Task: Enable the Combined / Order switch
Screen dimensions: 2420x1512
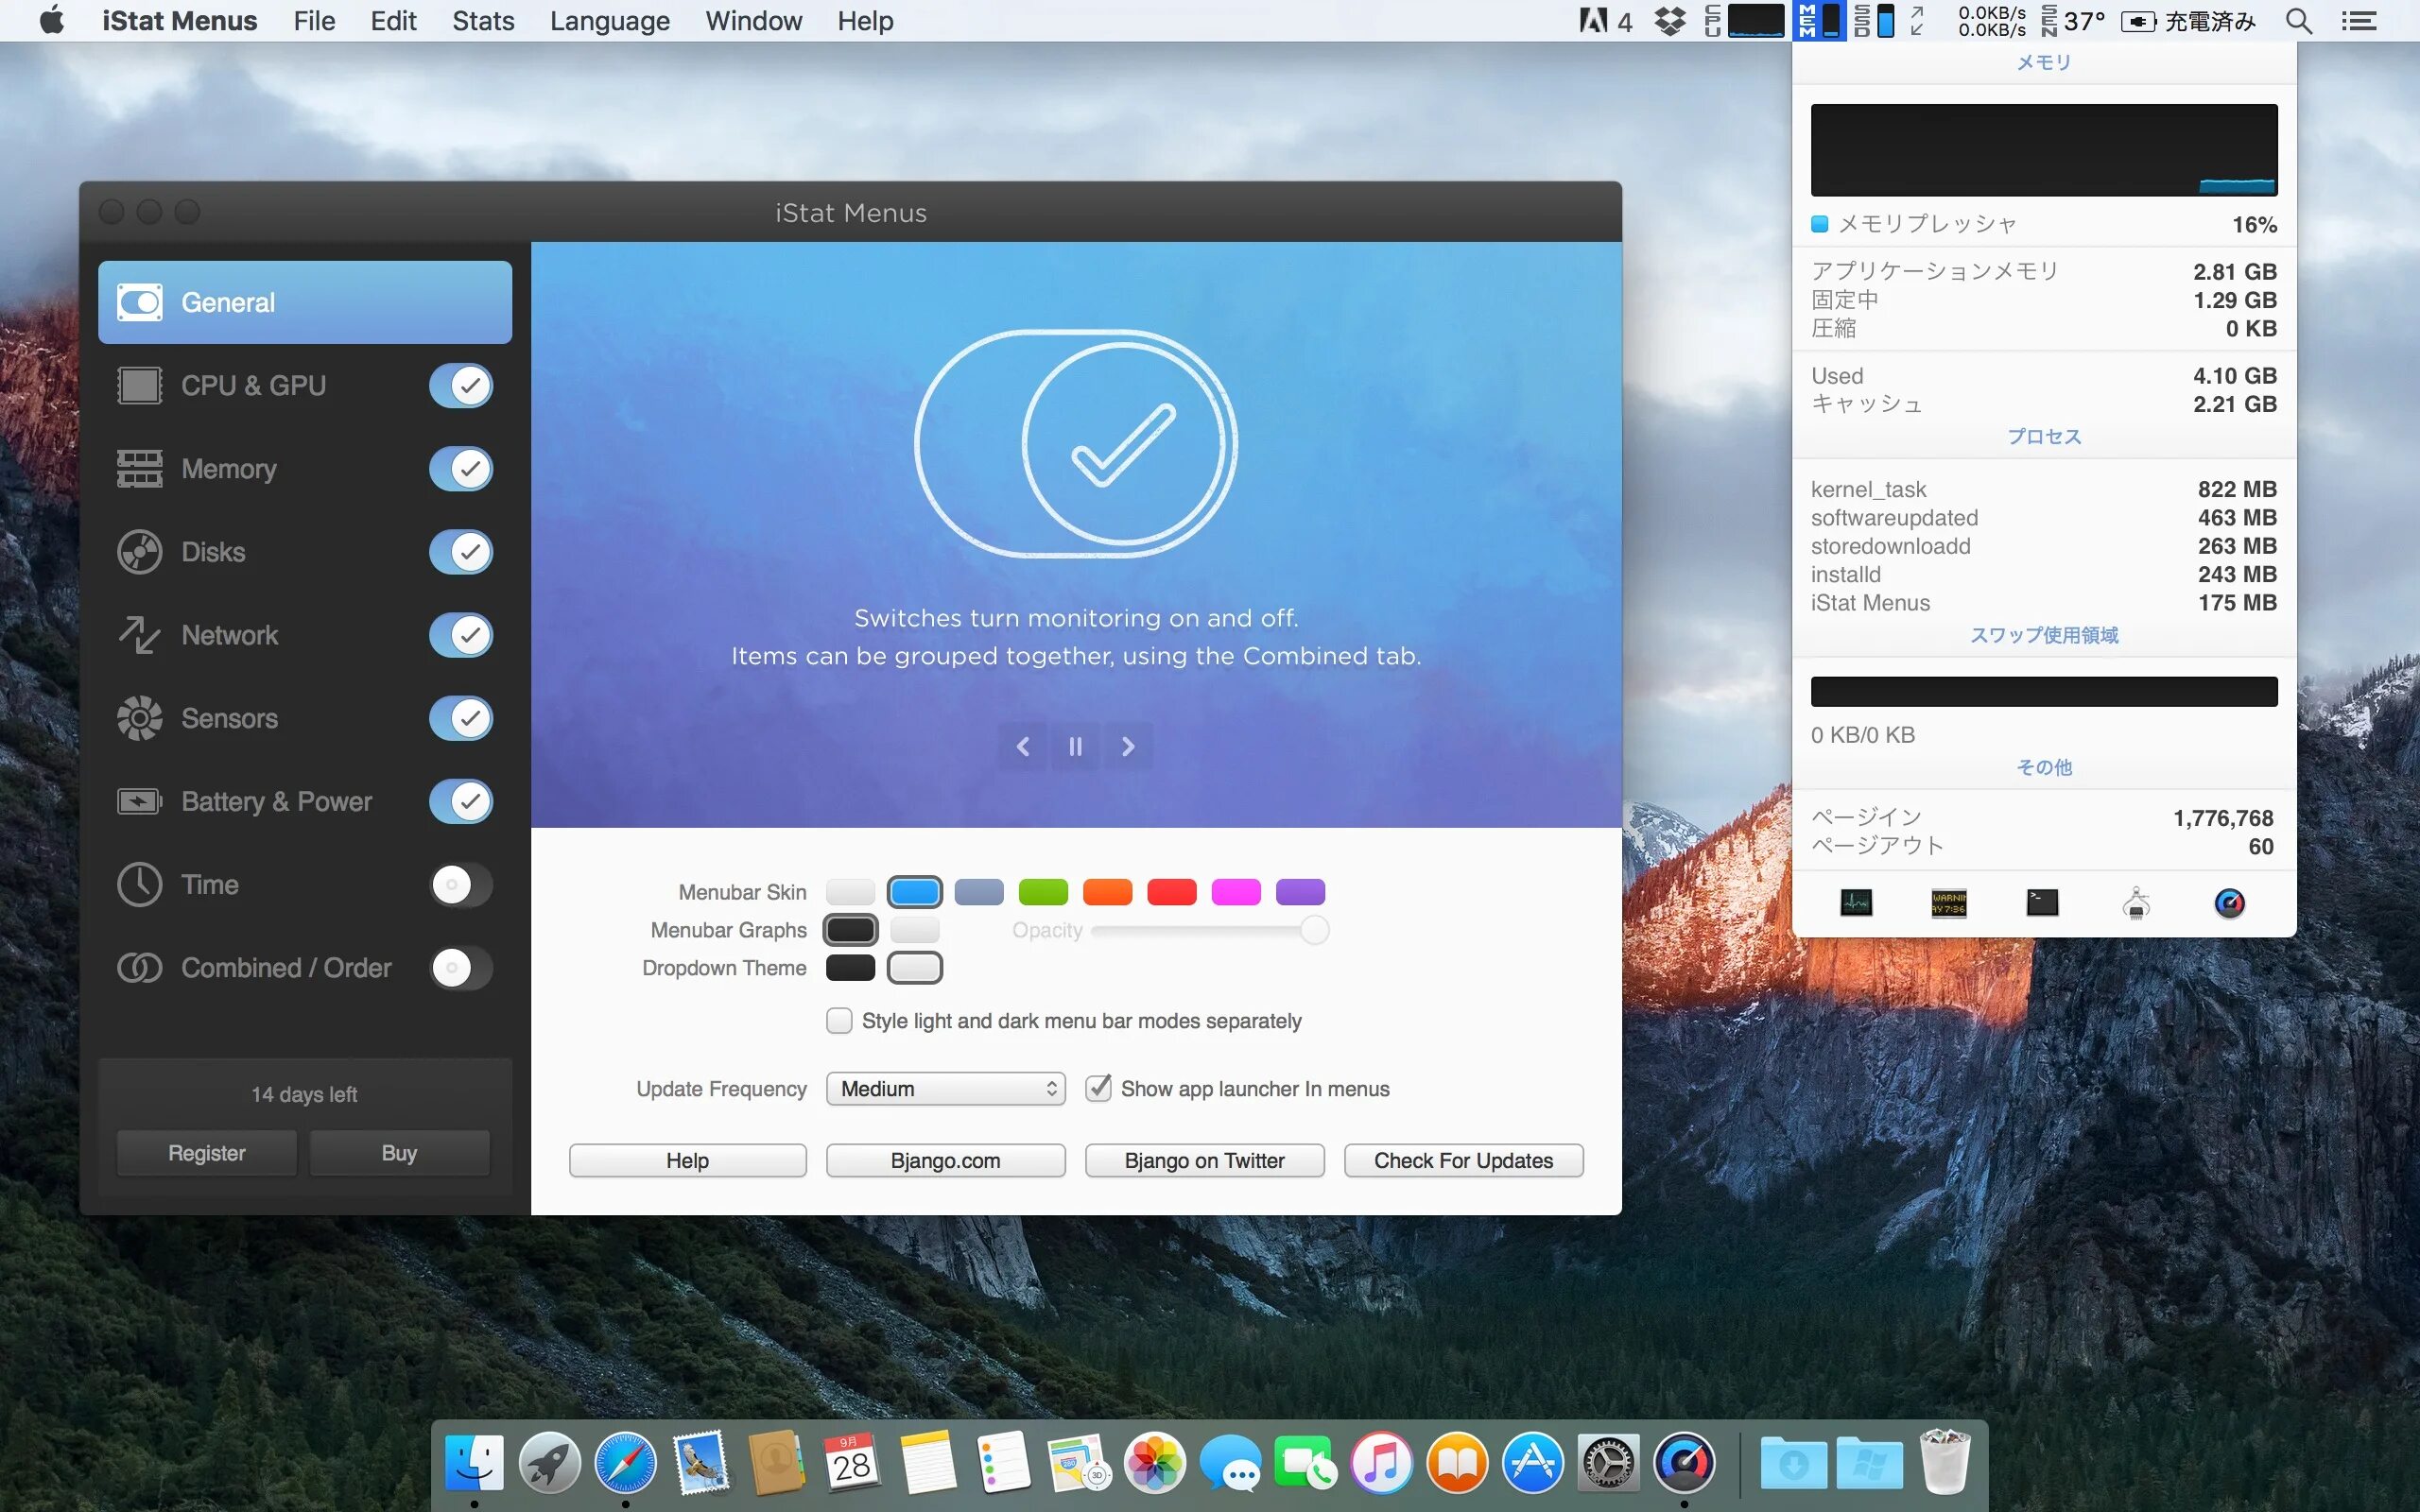Action: pyautogui.click(x=461, y=968)
